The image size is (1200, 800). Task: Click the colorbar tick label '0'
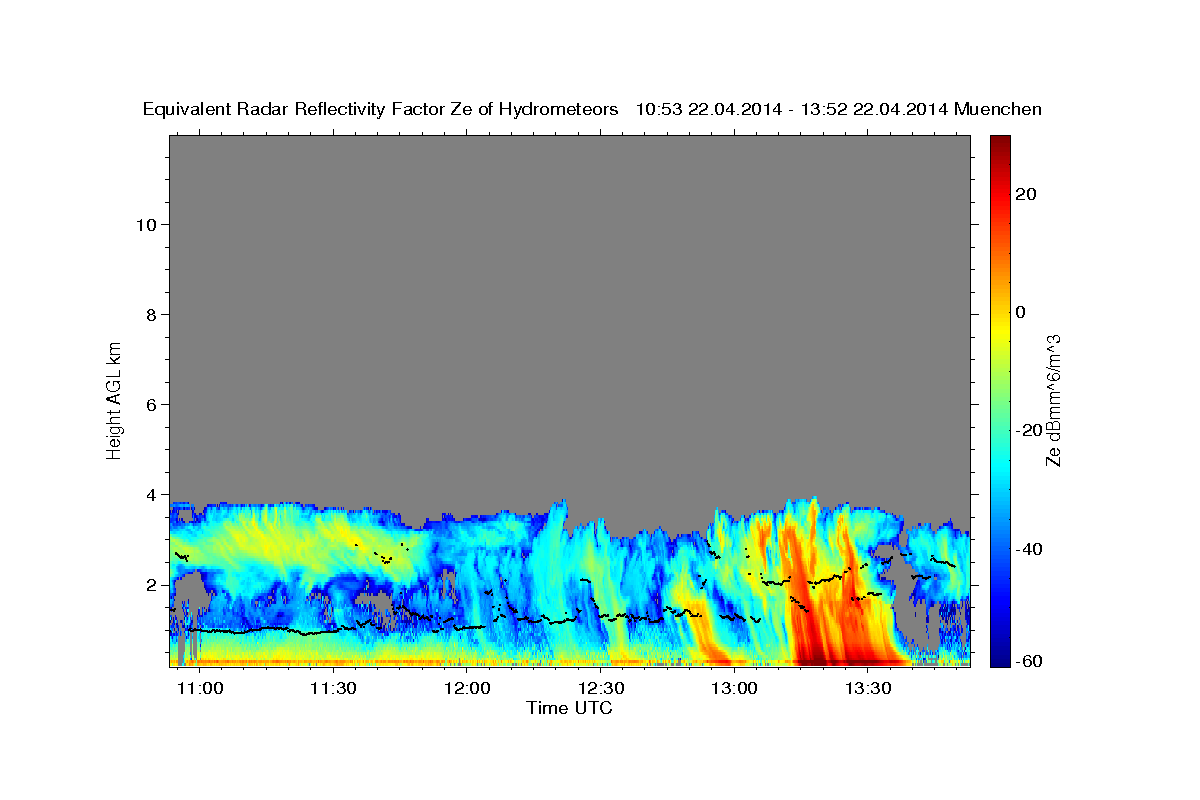[1020, 312]
